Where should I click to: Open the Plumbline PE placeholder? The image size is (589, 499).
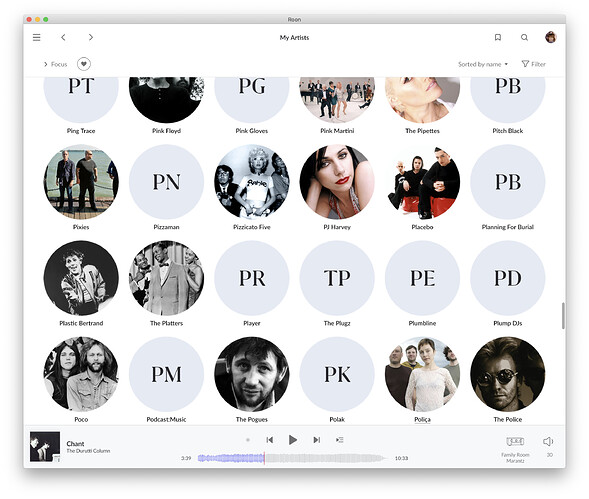point(422,278)
